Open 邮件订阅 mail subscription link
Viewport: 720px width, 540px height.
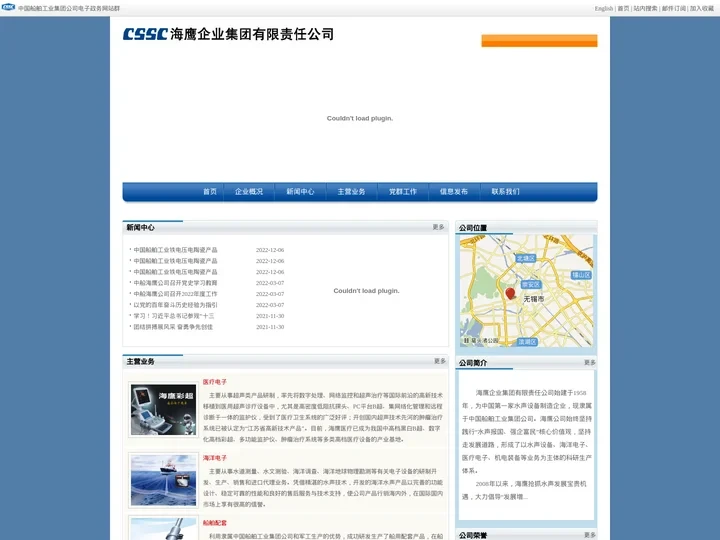point(673,8)
